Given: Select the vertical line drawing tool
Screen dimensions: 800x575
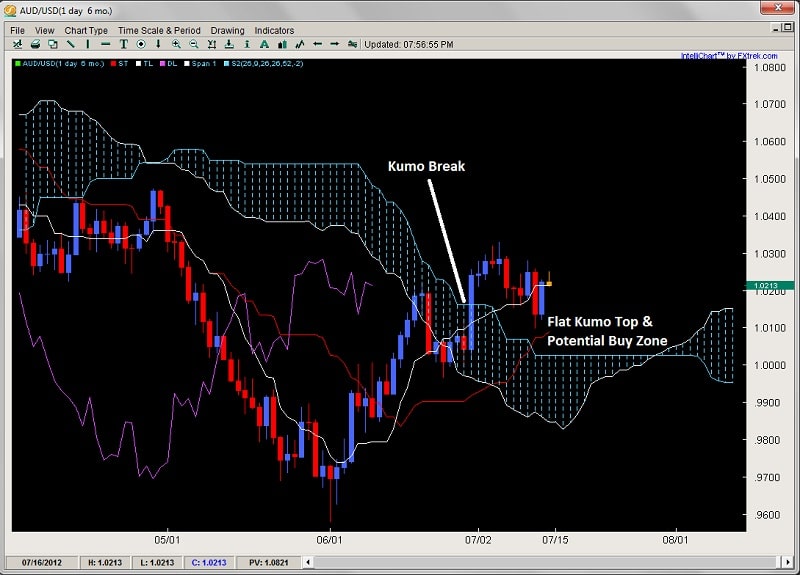Looking at the screenshot, I should click(x=88, y=44).
